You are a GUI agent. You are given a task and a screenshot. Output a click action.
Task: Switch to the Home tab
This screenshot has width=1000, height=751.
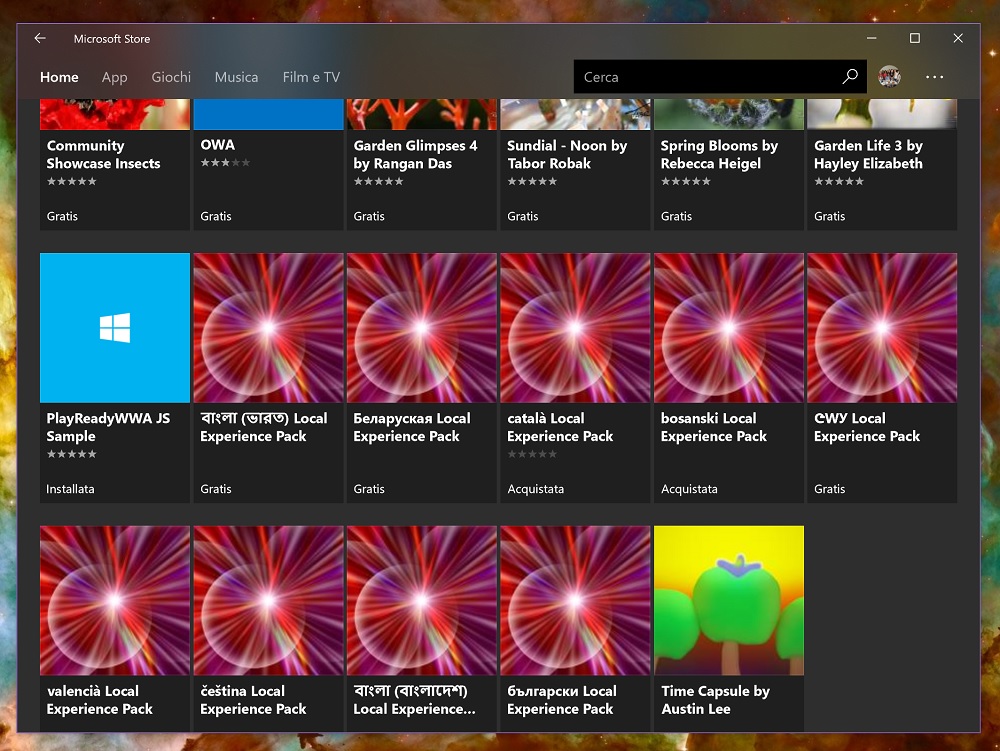click(x=59, y=77)
